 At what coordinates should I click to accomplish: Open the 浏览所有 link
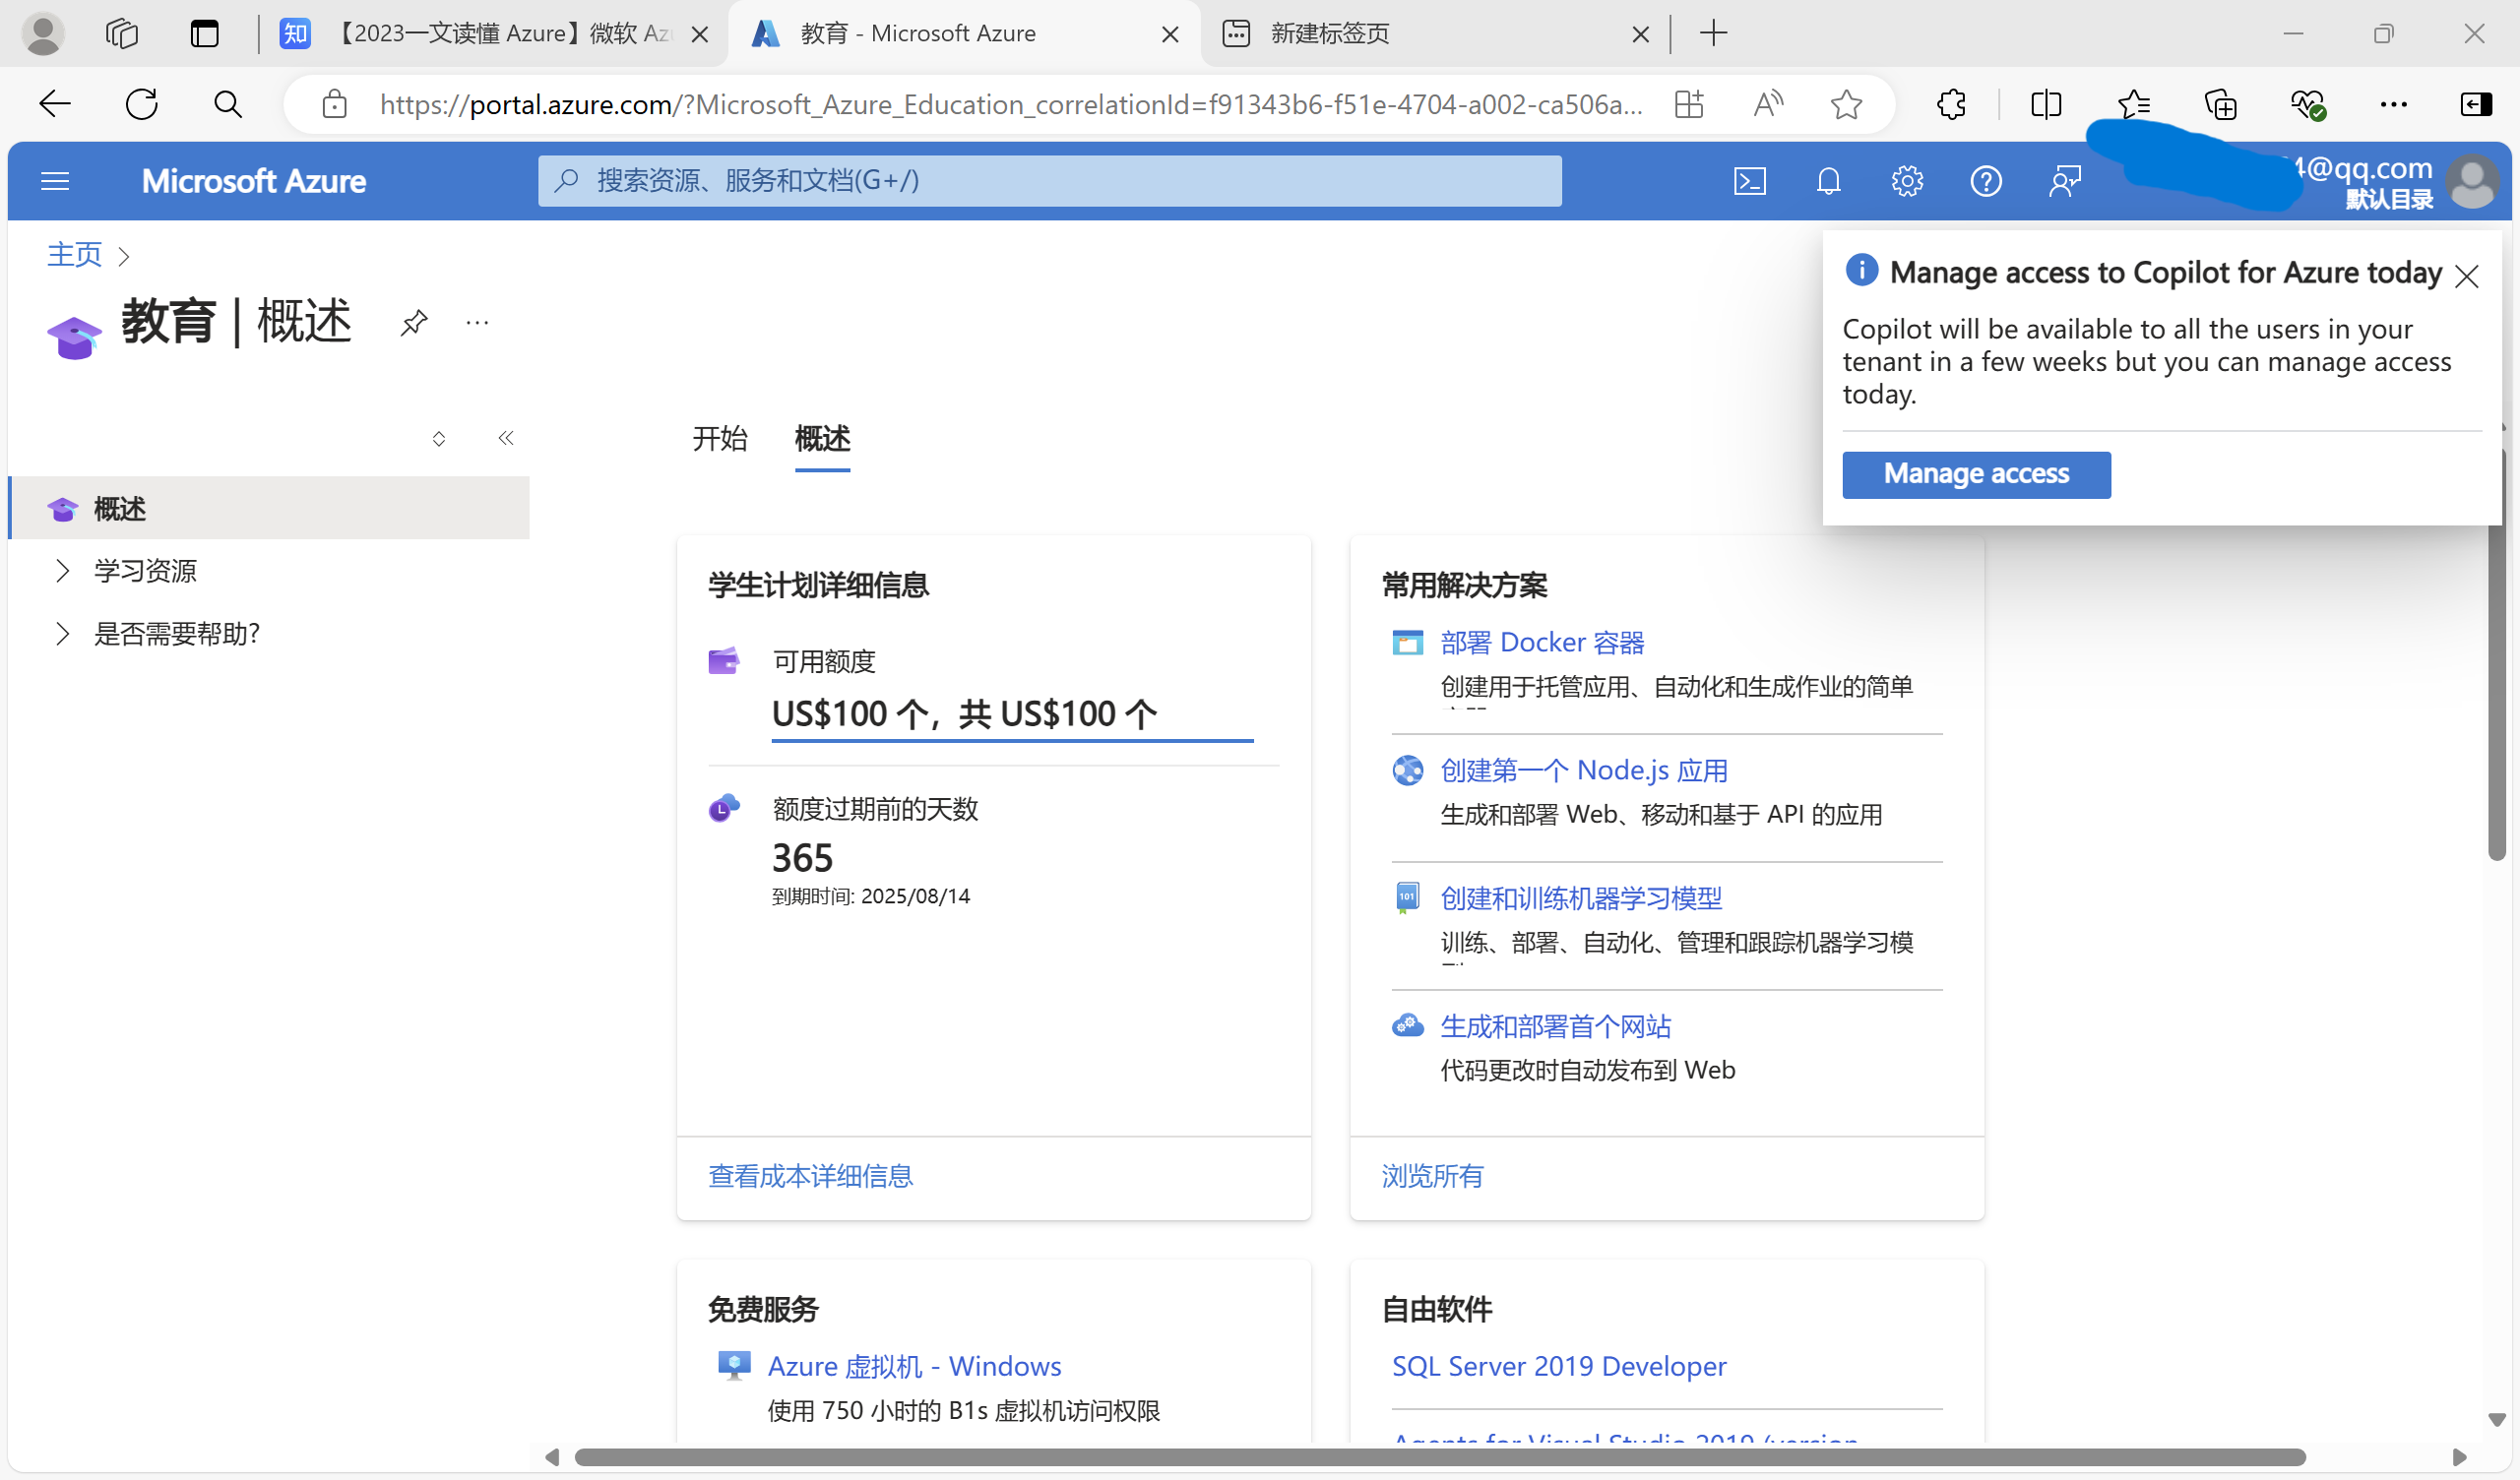coord(1432,1176)
